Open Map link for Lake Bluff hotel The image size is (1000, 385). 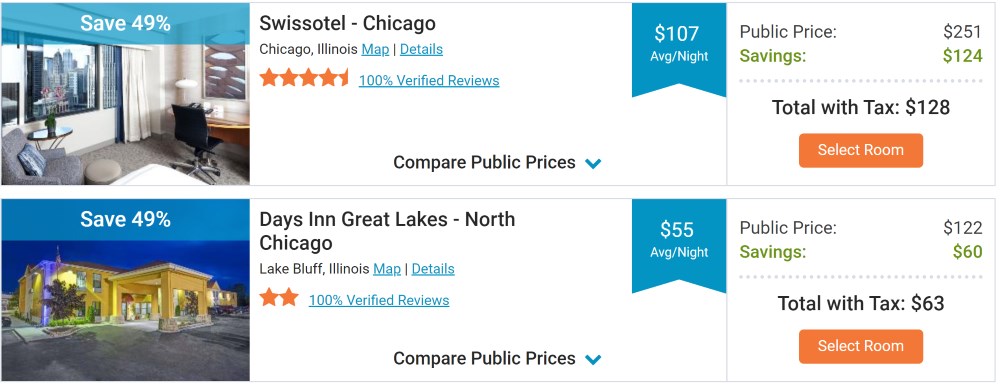(x=387, y=269)
